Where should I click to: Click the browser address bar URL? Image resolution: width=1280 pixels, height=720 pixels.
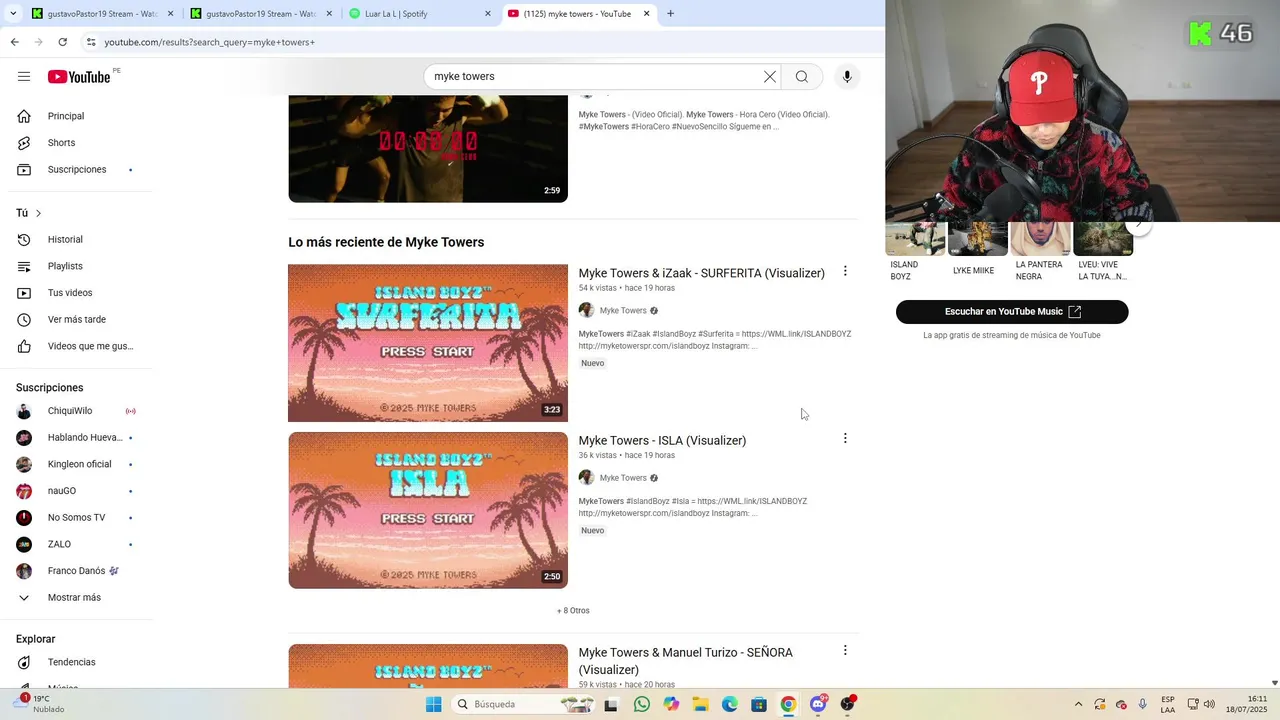[209, 42]
